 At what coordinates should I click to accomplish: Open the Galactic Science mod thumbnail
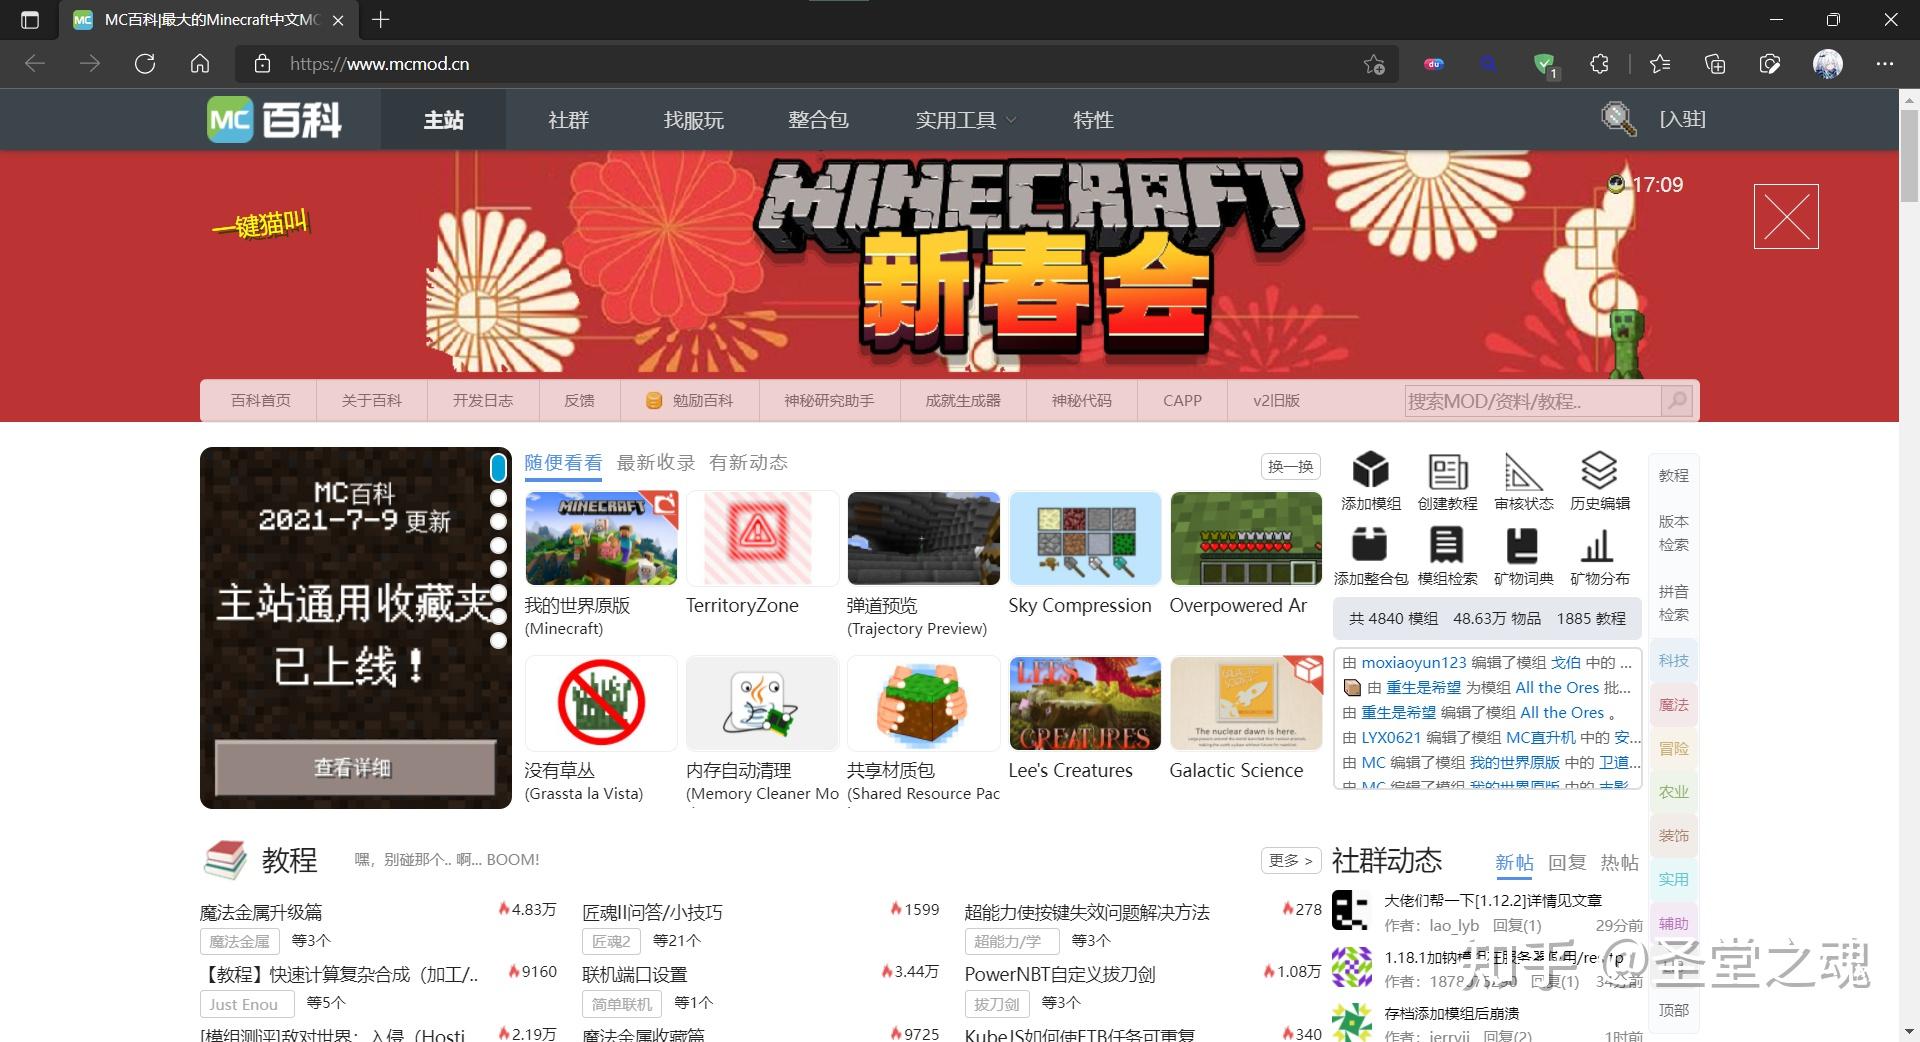[1246, 703]
